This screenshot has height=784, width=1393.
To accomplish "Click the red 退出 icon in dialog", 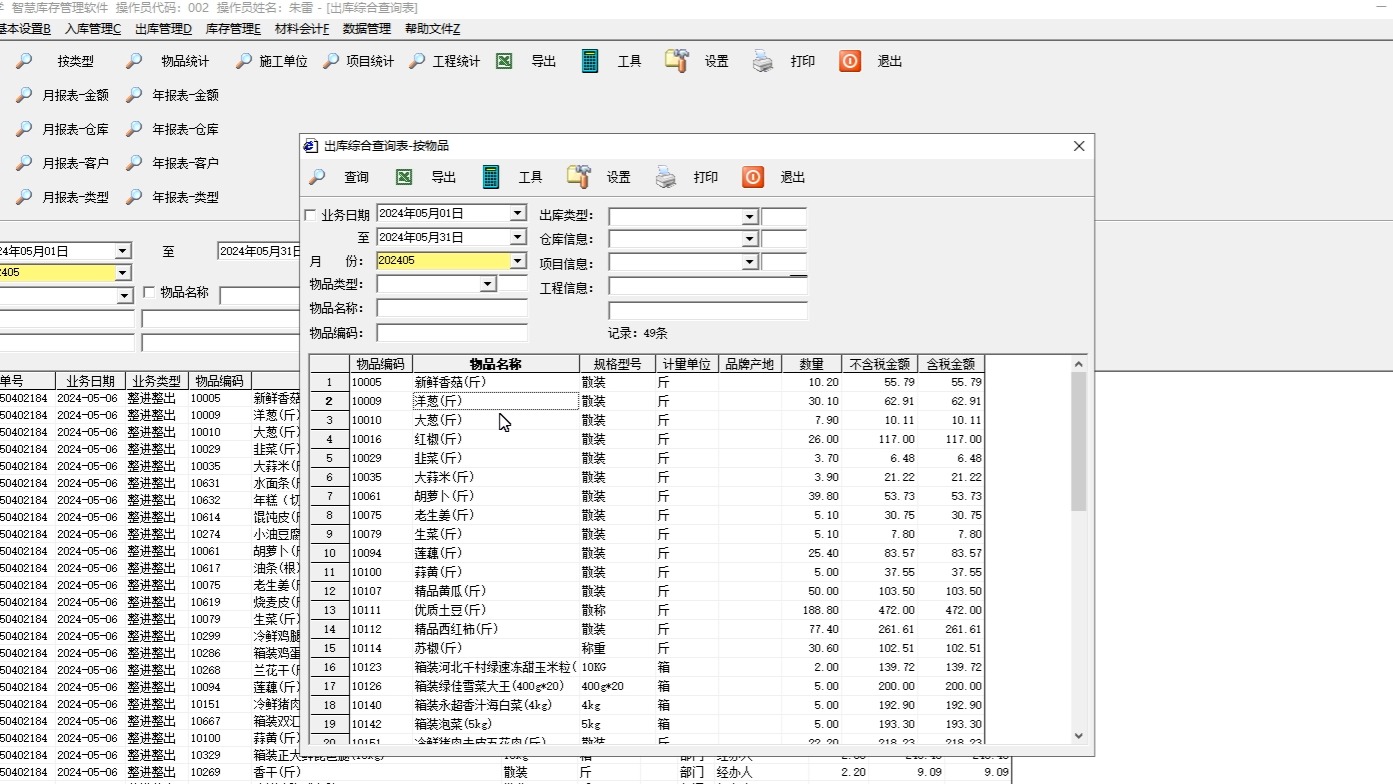I will click(753, 177).
